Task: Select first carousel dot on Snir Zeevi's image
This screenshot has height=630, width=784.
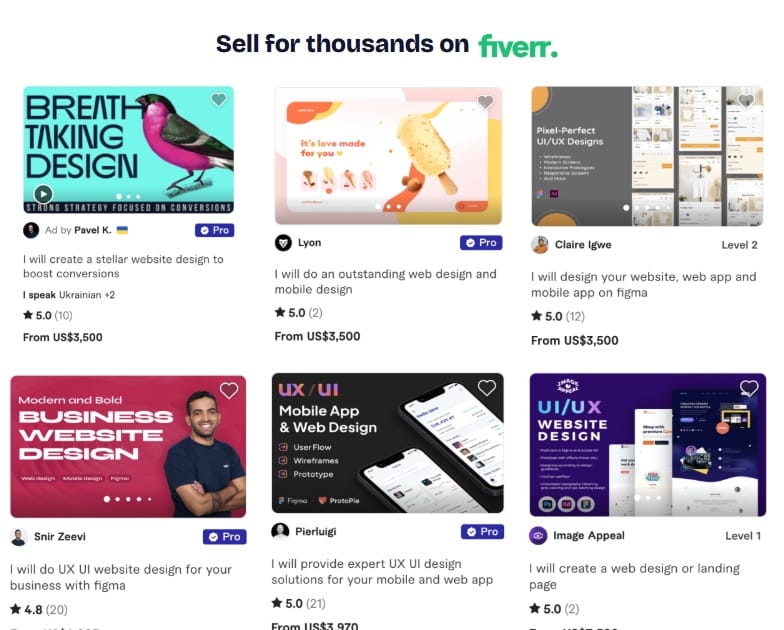Action: pyautogui.click(x=106, y=499)
